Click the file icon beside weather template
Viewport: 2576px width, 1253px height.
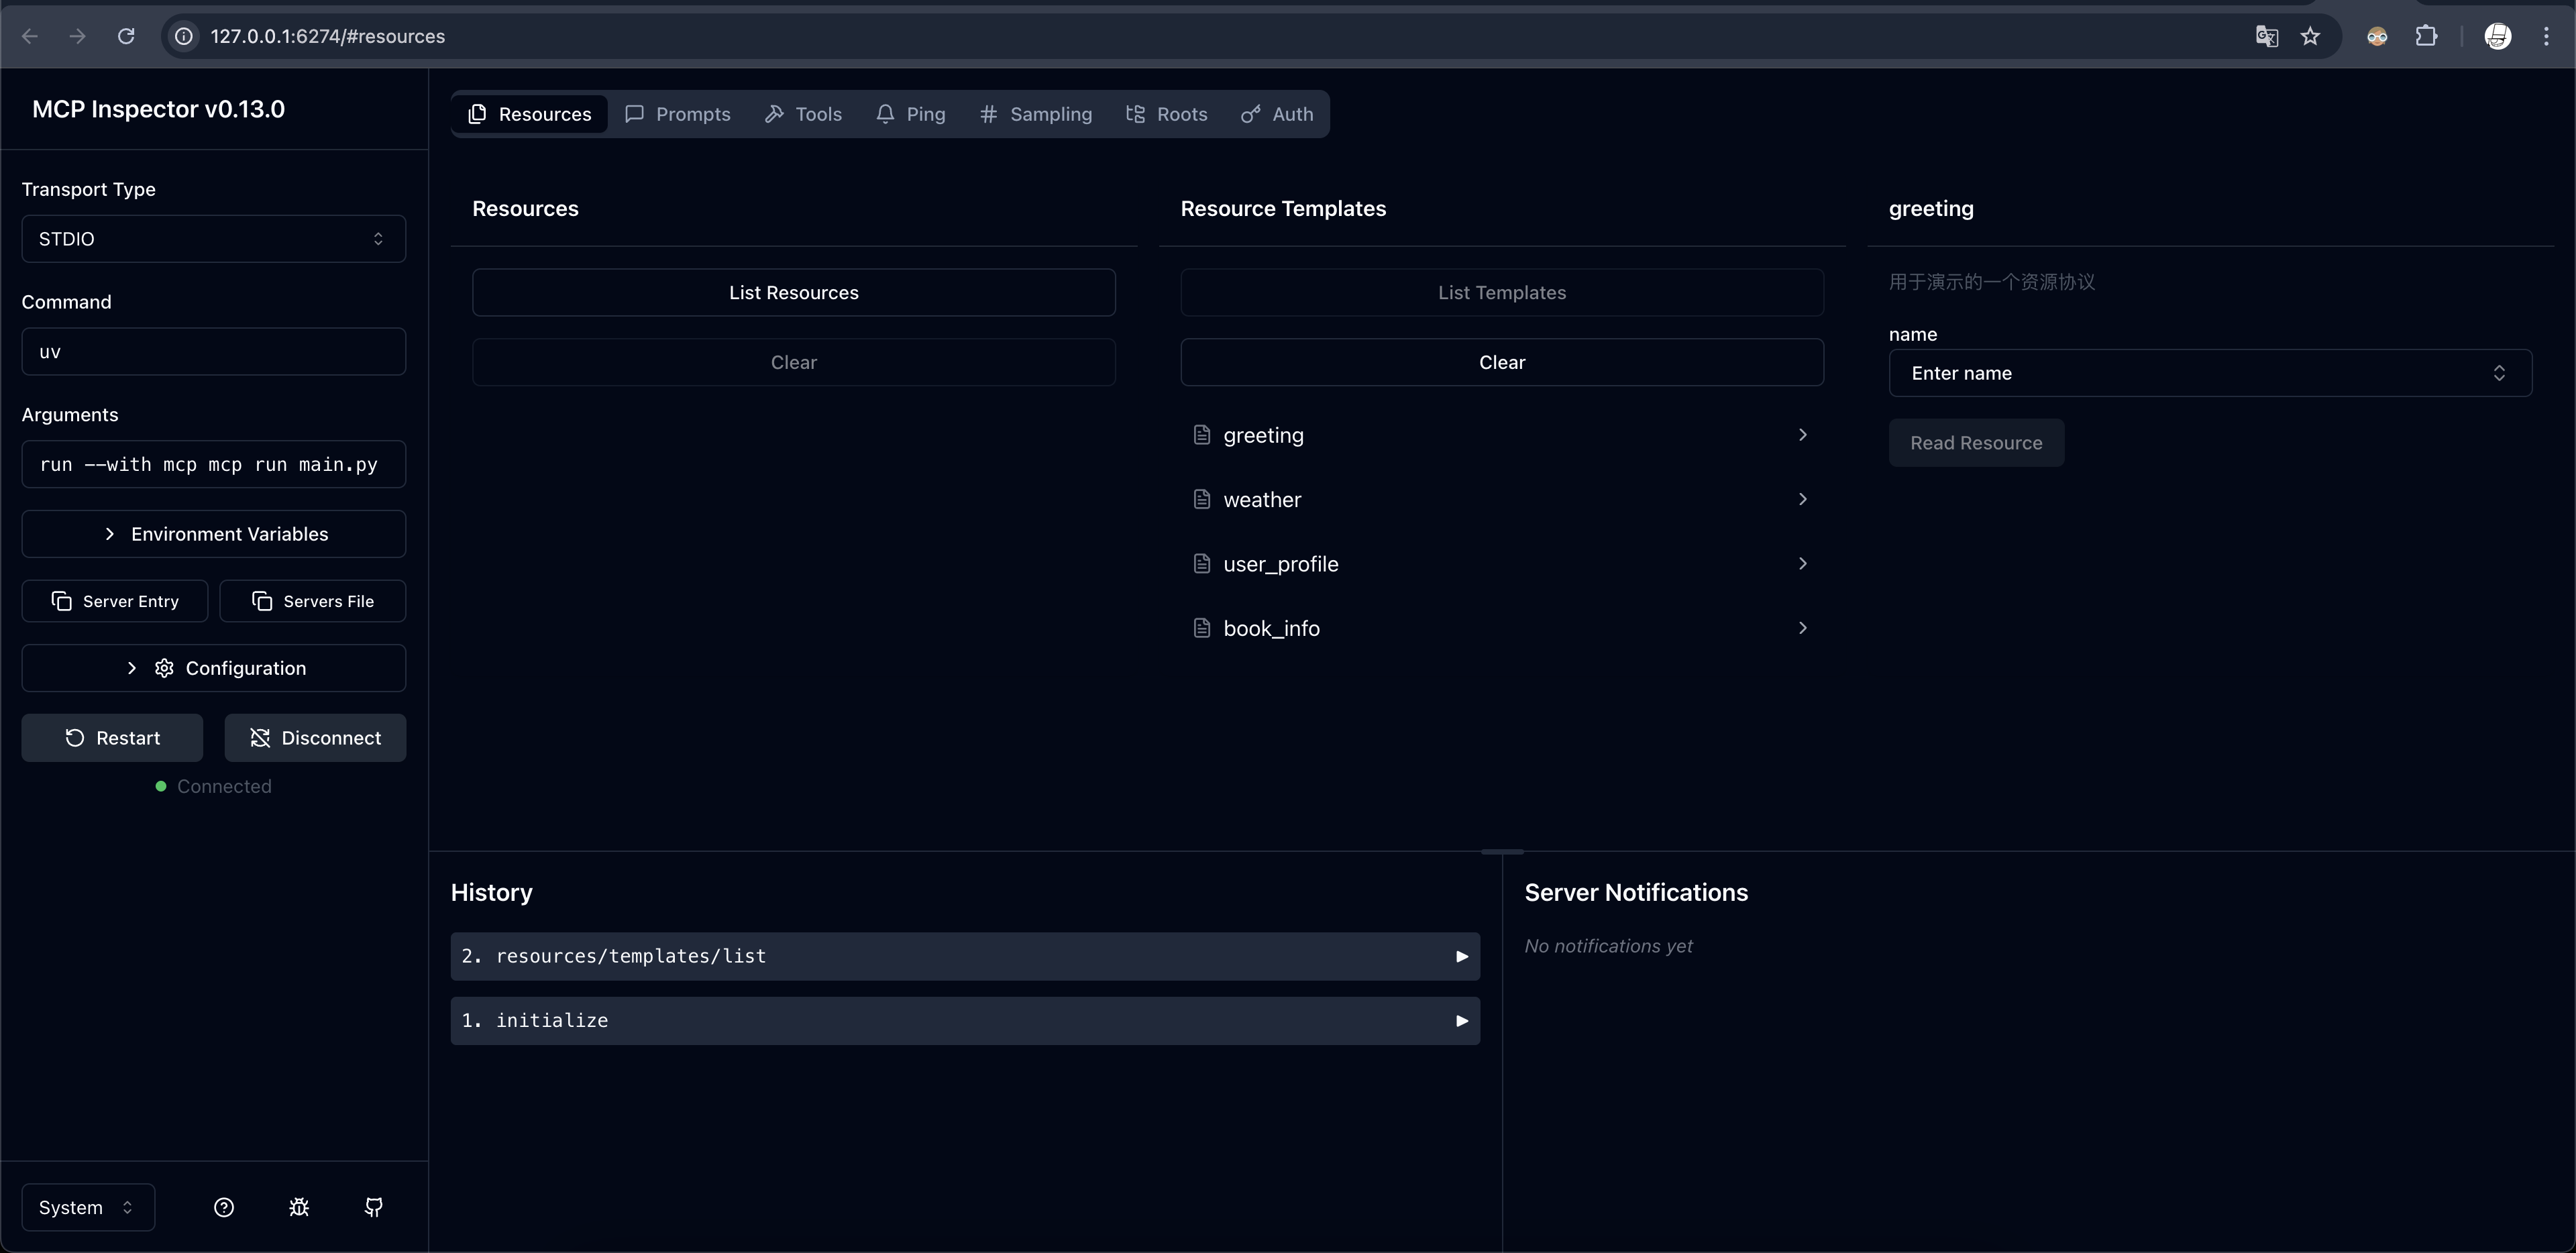tap(1203, 499)
